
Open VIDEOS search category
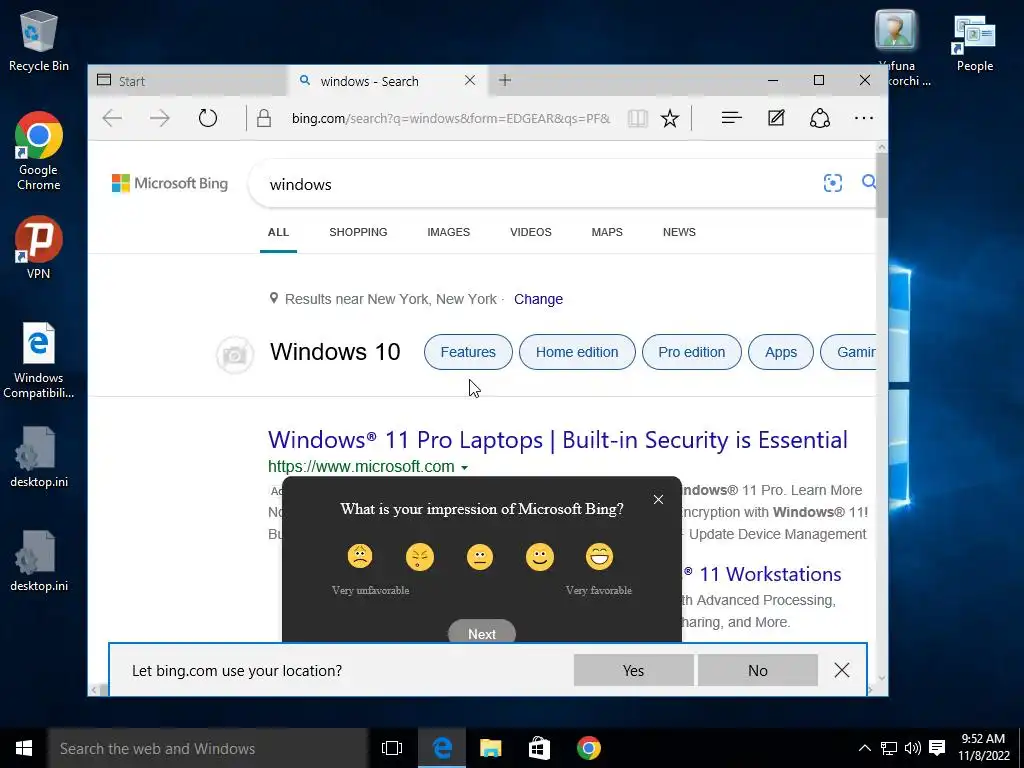[x=531, y=232]
